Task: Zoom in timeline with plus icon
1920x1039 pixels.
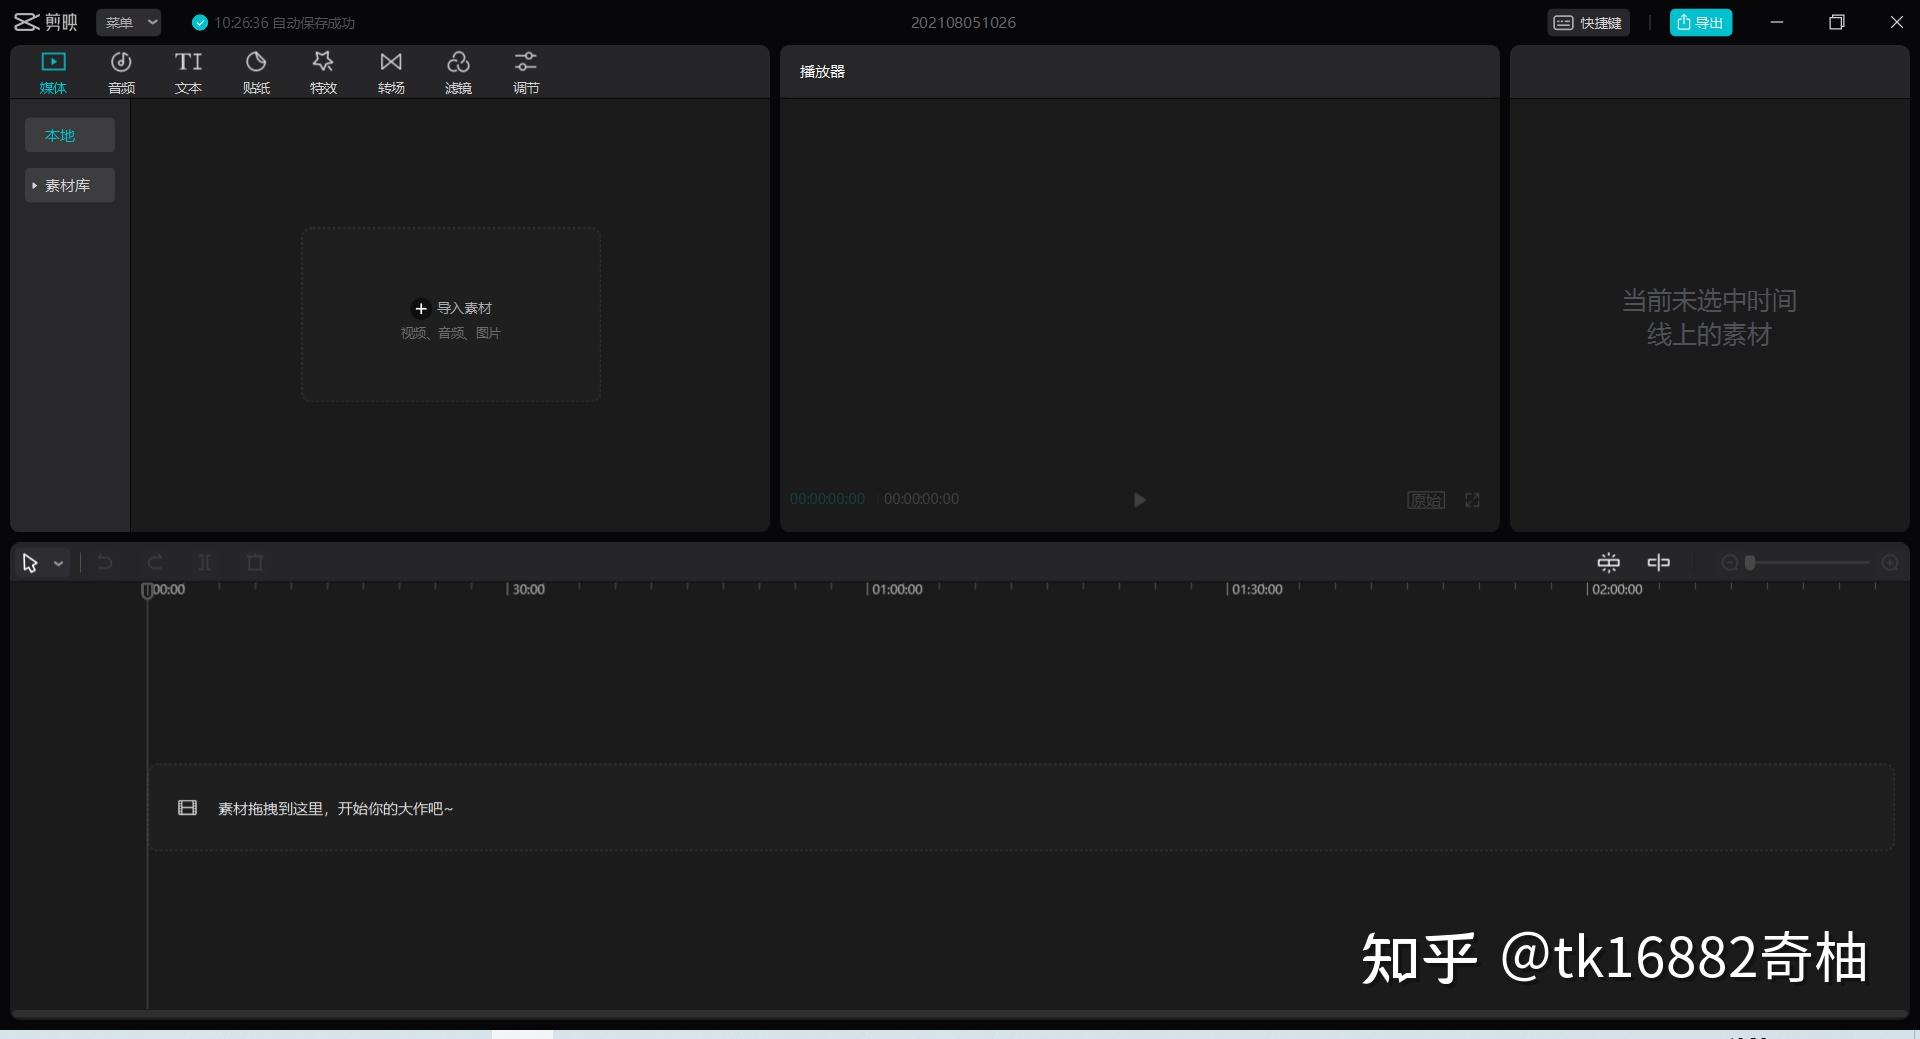Action: (x=1890, y=563)
